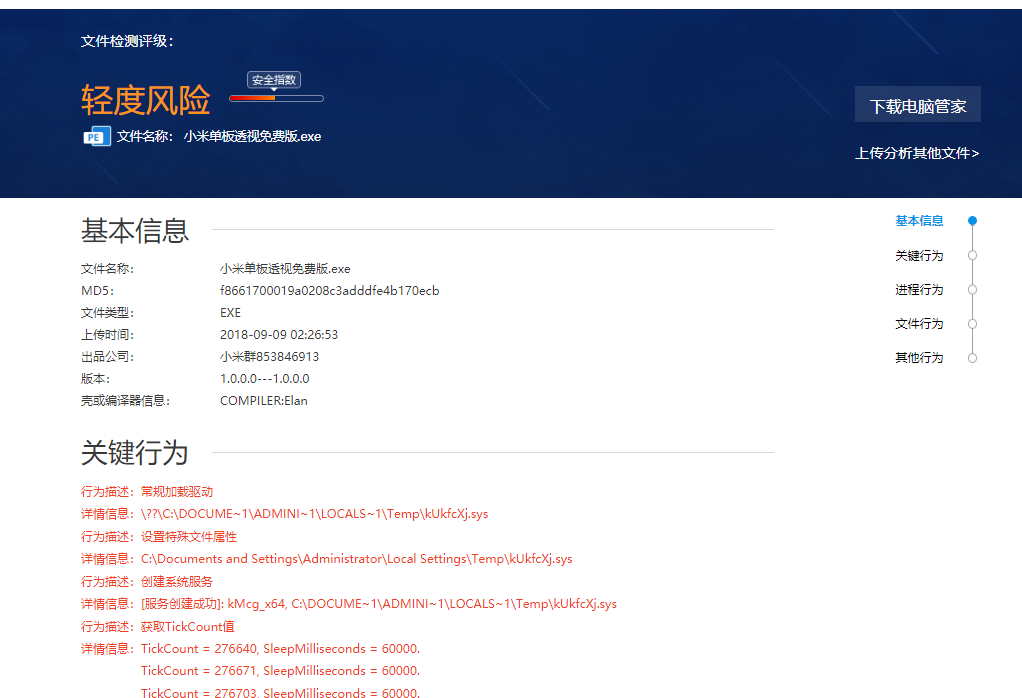Jump to 关键行为 in side navigation

pyautogui.click(x=919, y=256)
